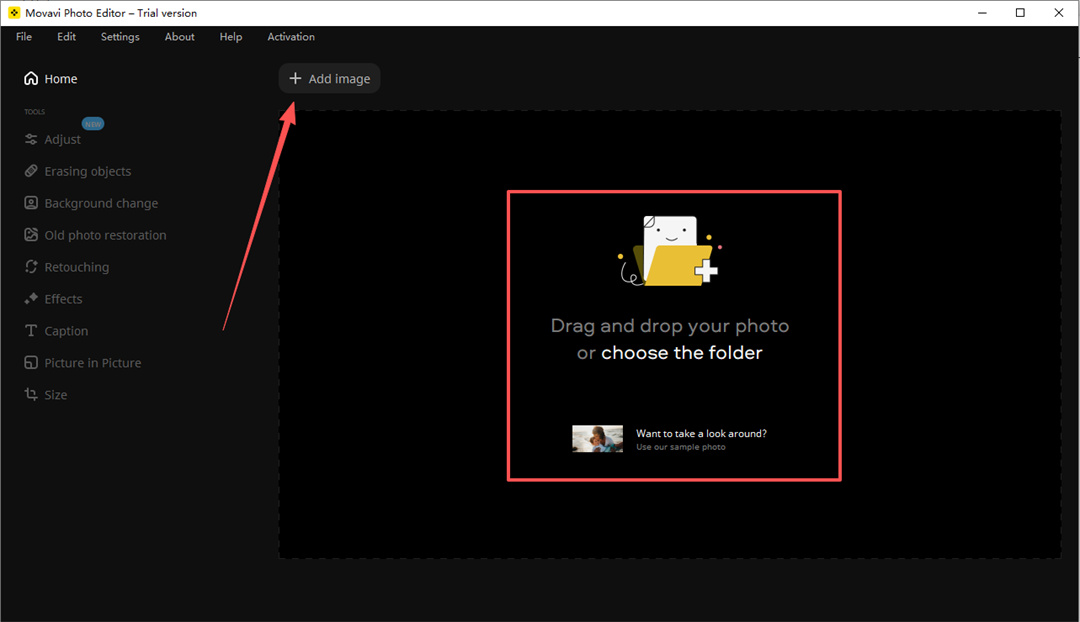Click the 'choose the folder' link

682,353
